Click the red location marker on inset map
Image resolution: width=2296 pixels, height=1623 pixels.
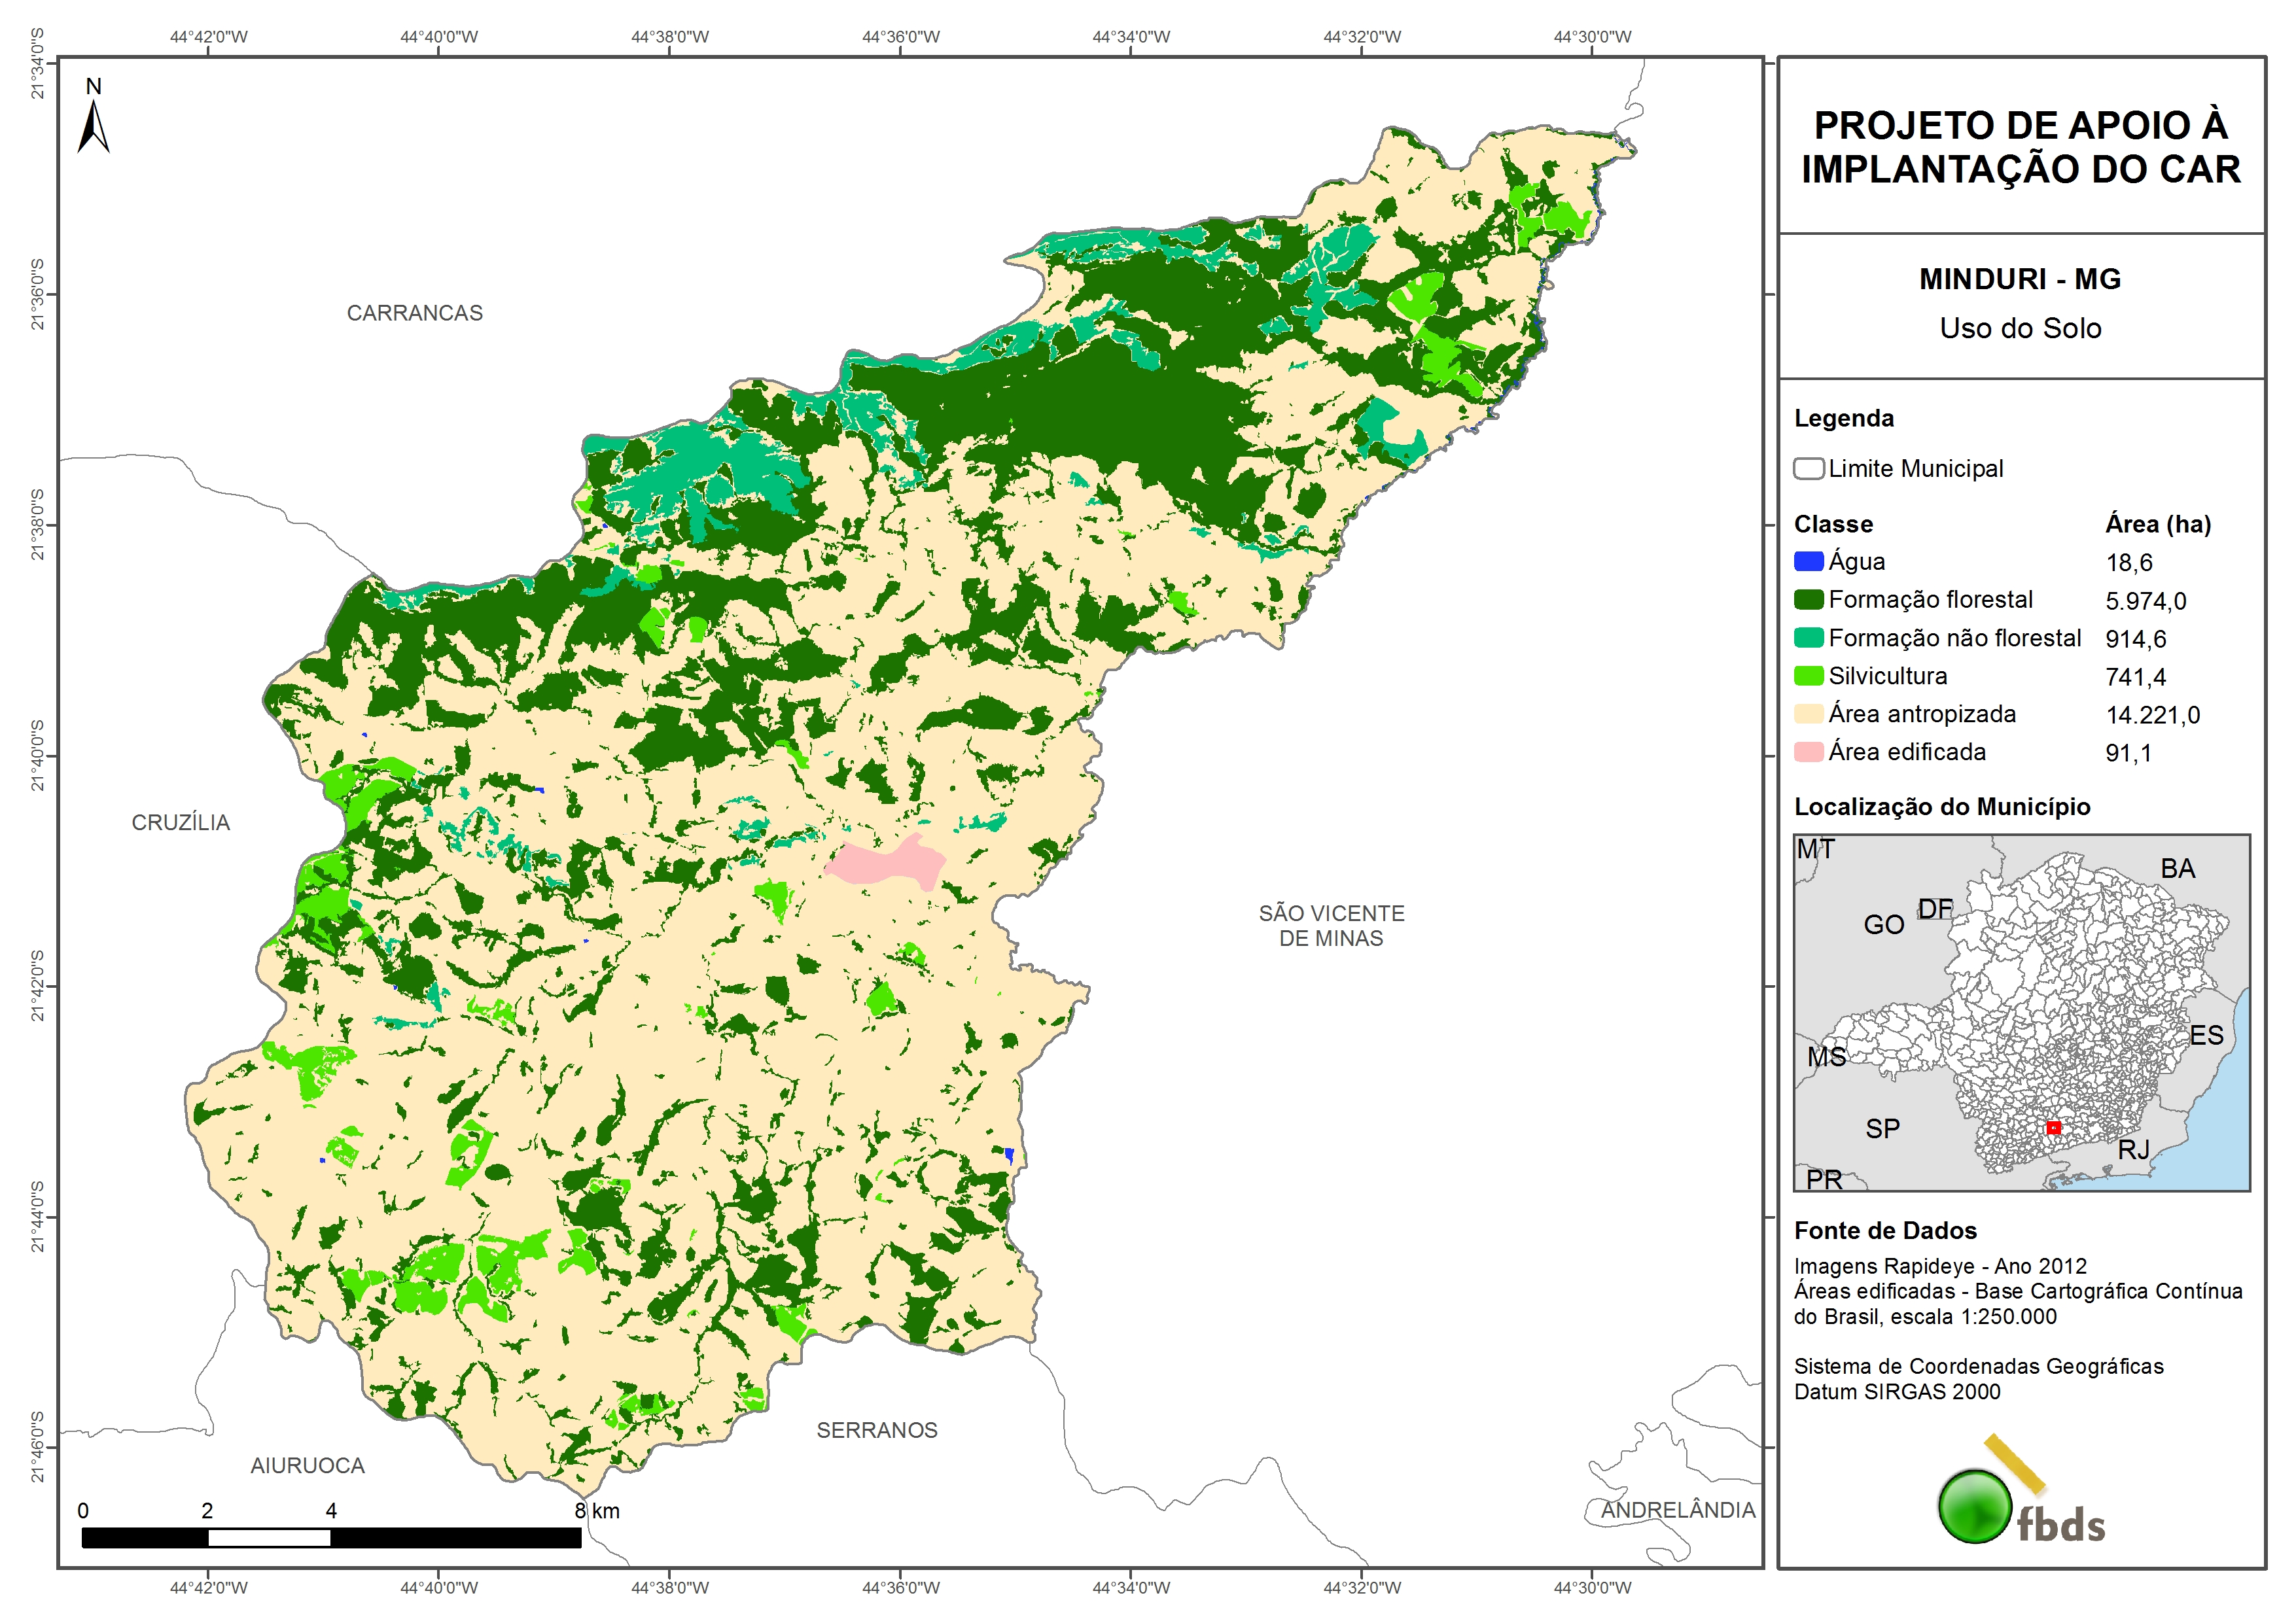pyautogui.click(x=2053, y=1127)
